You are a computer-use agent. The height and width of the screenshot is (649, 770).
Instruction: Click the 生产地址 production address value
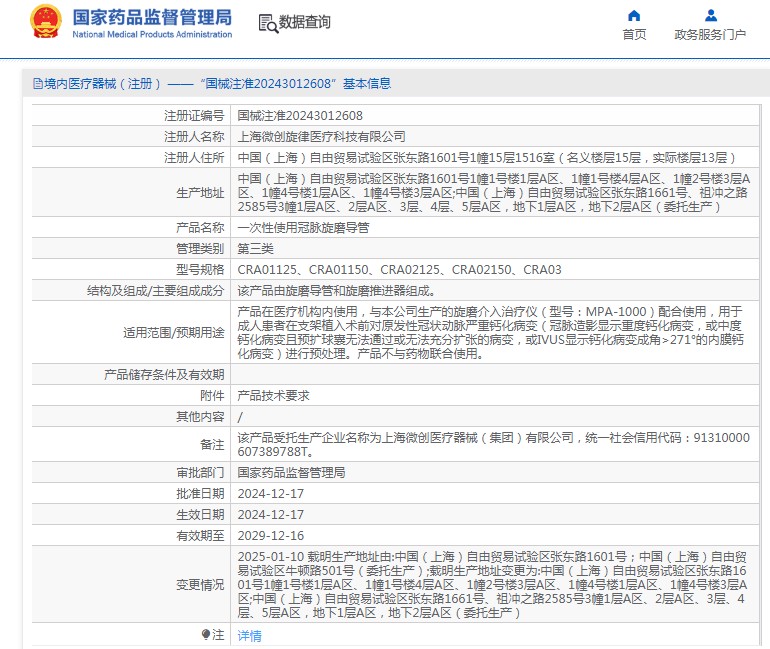[x=494, y=193]
